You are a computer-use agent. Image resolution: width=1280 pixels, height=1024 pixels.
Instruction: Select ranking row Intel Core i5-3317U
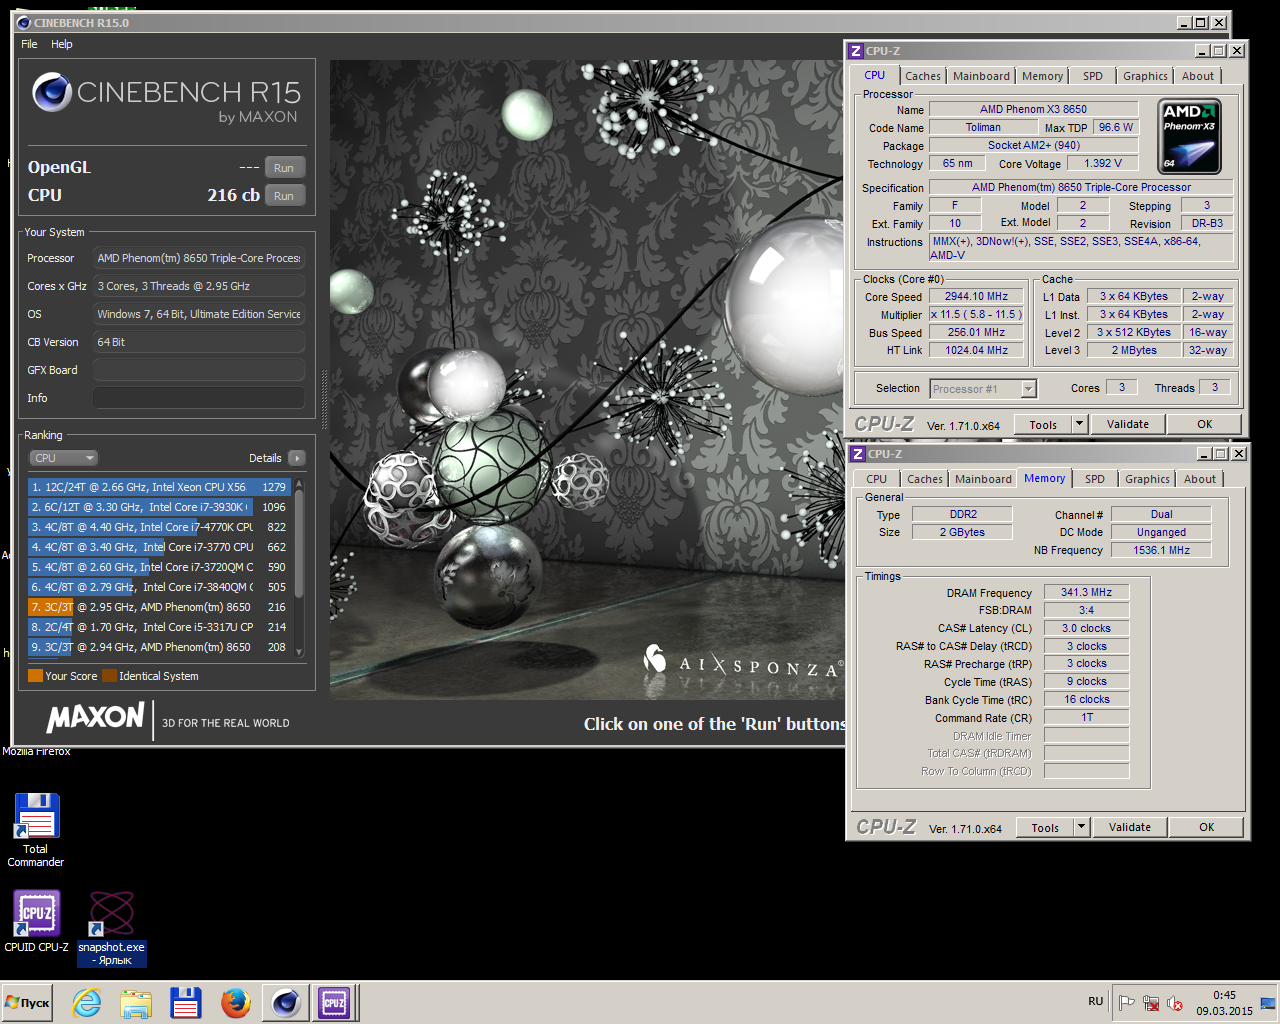point(159,627)
